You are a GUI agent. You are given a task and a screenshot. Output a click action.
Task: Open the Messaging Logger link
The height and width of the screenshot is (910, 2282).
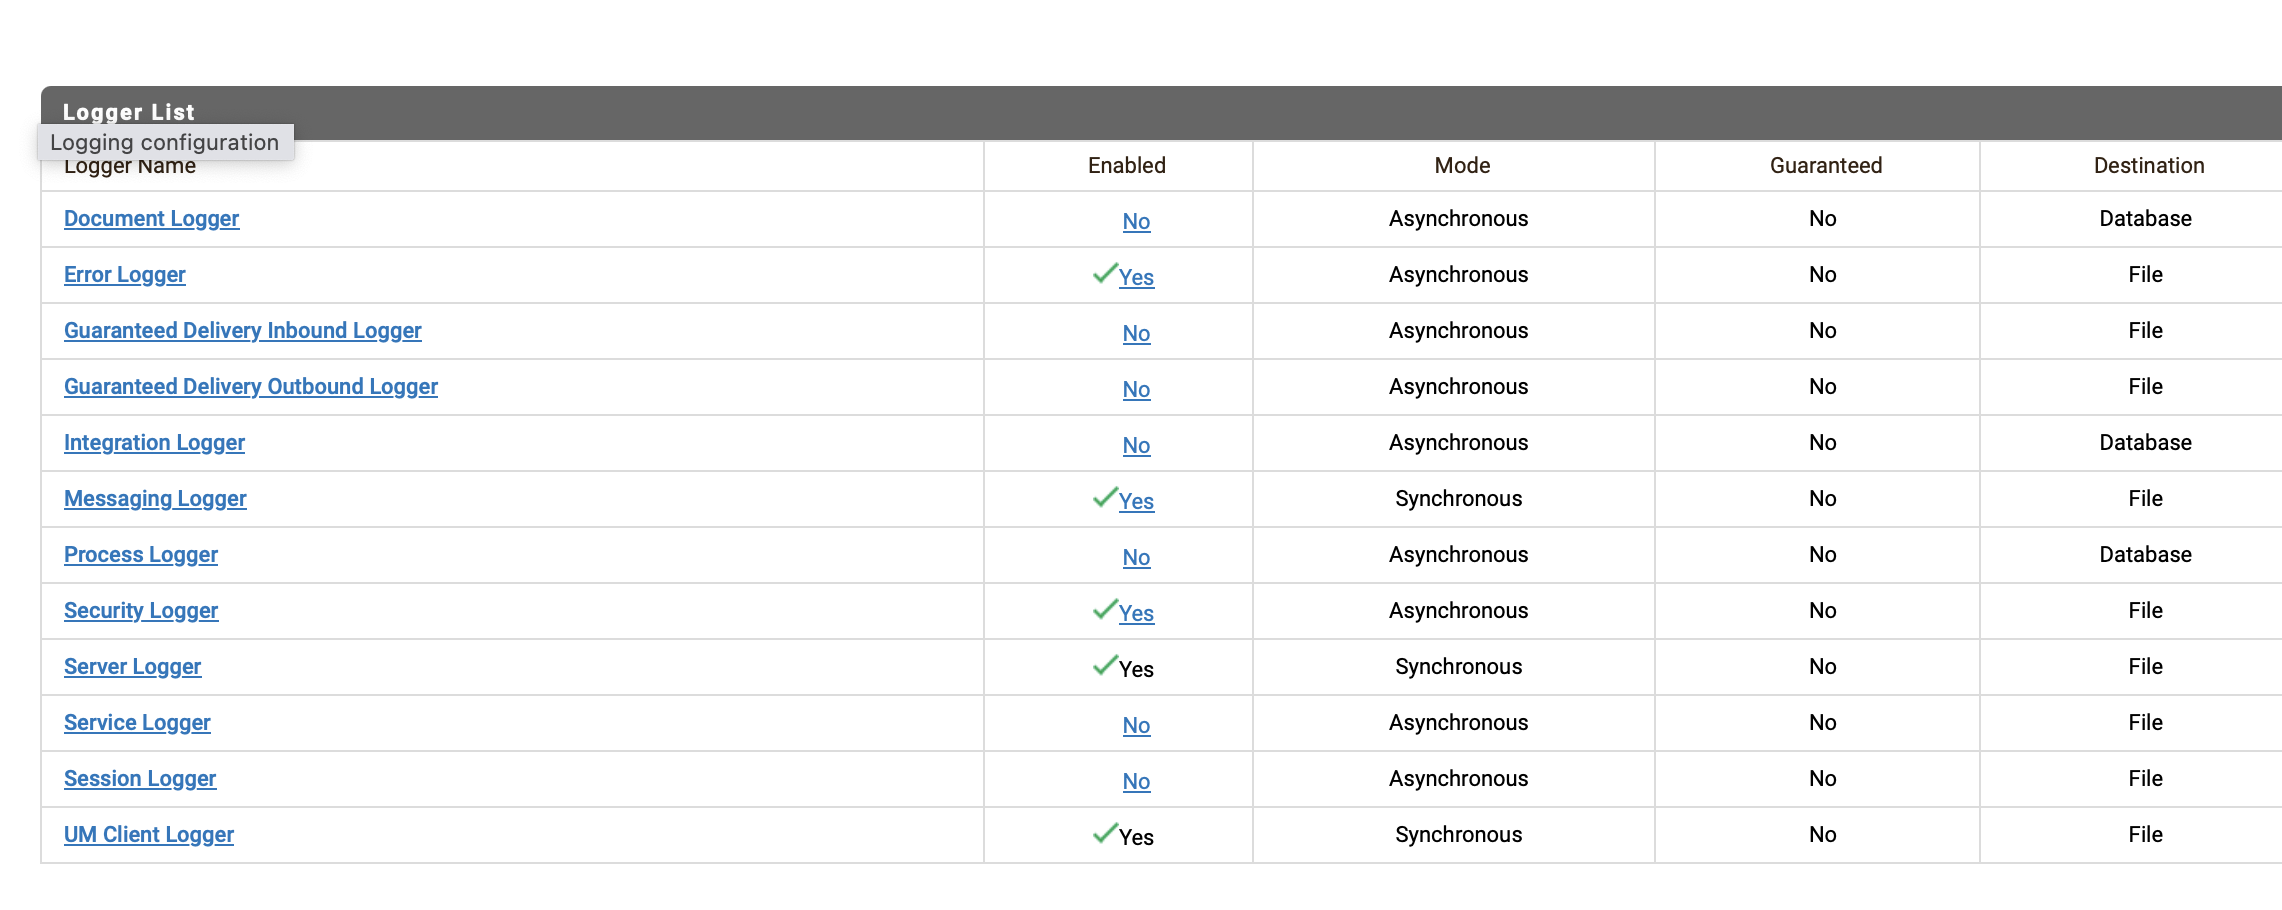tap(155, 498)
